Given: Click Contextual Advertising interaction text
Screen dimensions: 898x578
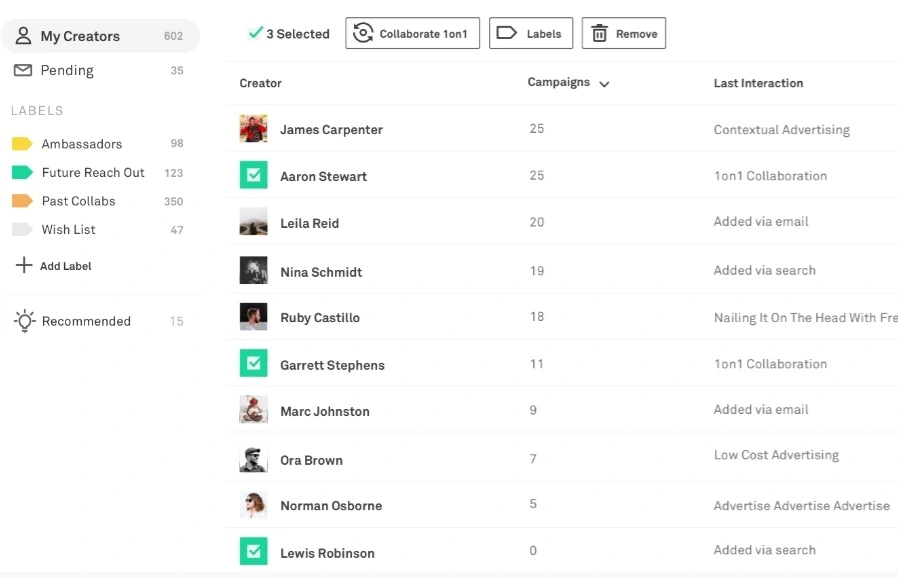Looking at the screenshot, I should pyautogui.click(x=782, y=129).
